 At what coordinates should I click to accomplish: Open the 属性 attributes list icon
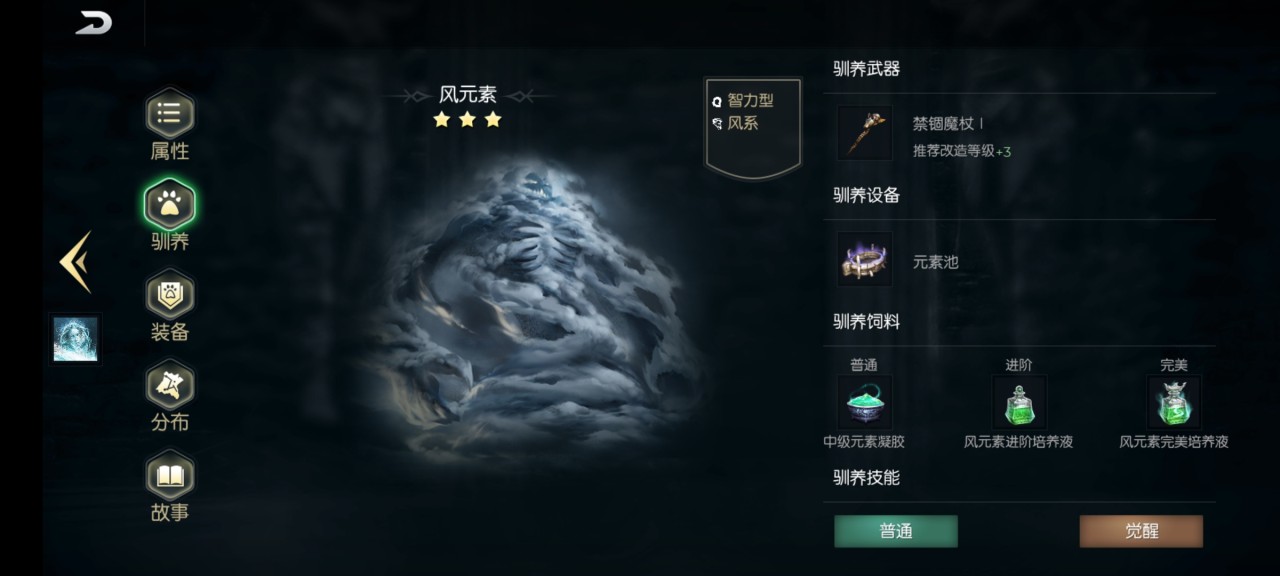coord(169,113)
